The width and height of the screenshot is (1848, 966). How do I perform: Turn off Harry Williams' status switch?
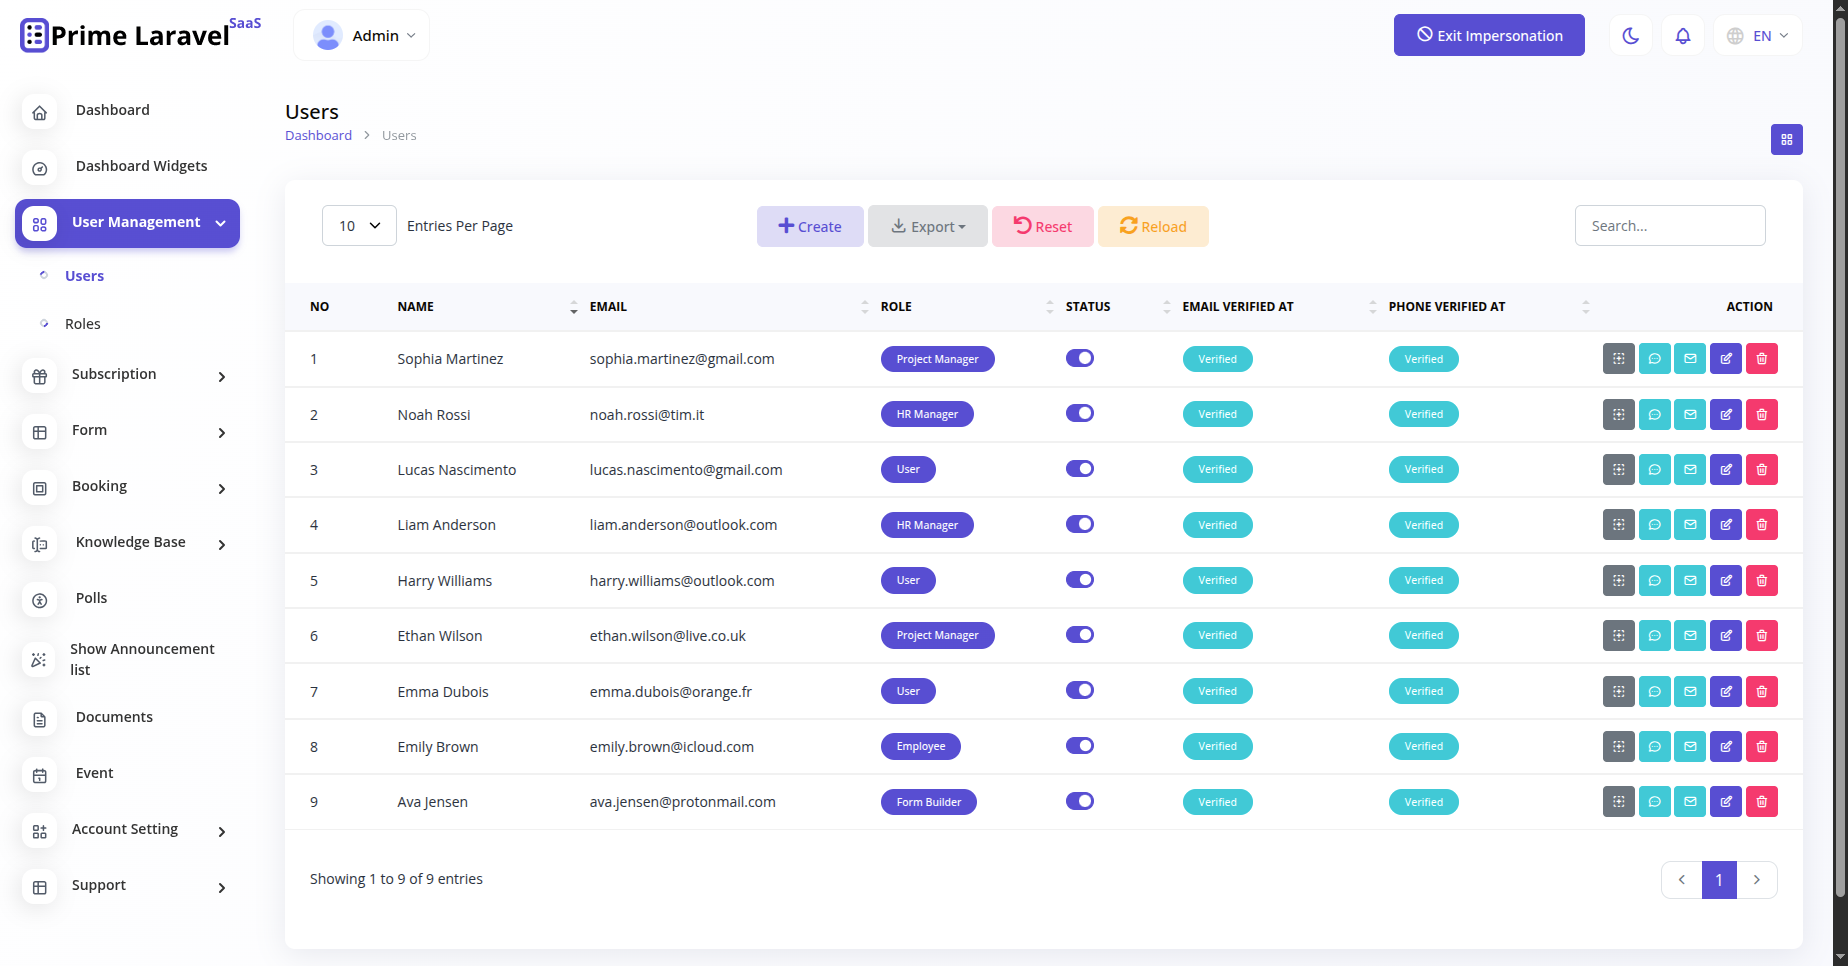tap(1080, 579)
